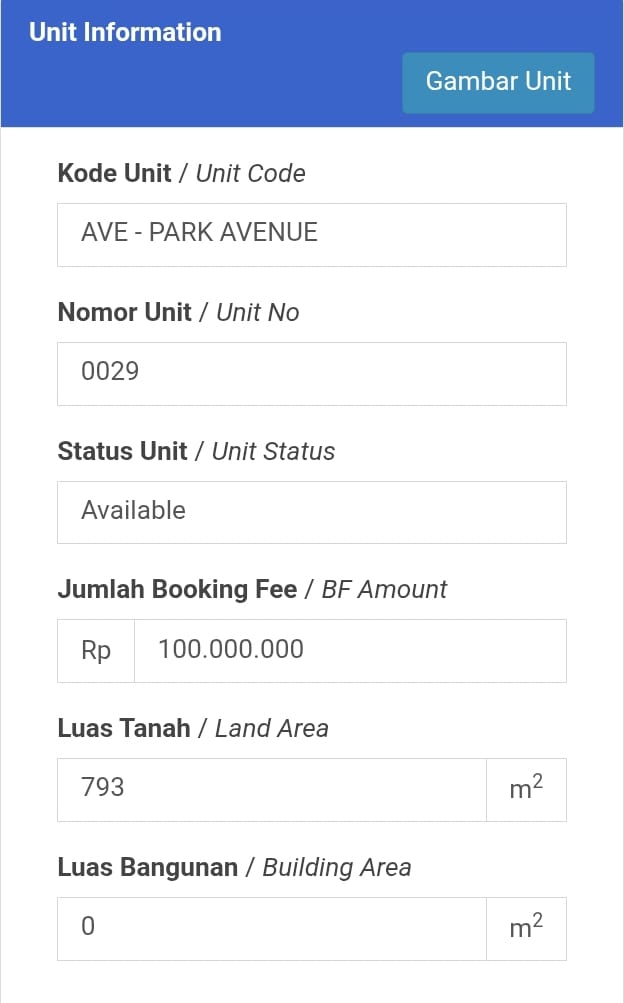This screenshot has height=1003, width=624.
Task: Click the Rp currency prefix box
Action: [x=96, y=650]
